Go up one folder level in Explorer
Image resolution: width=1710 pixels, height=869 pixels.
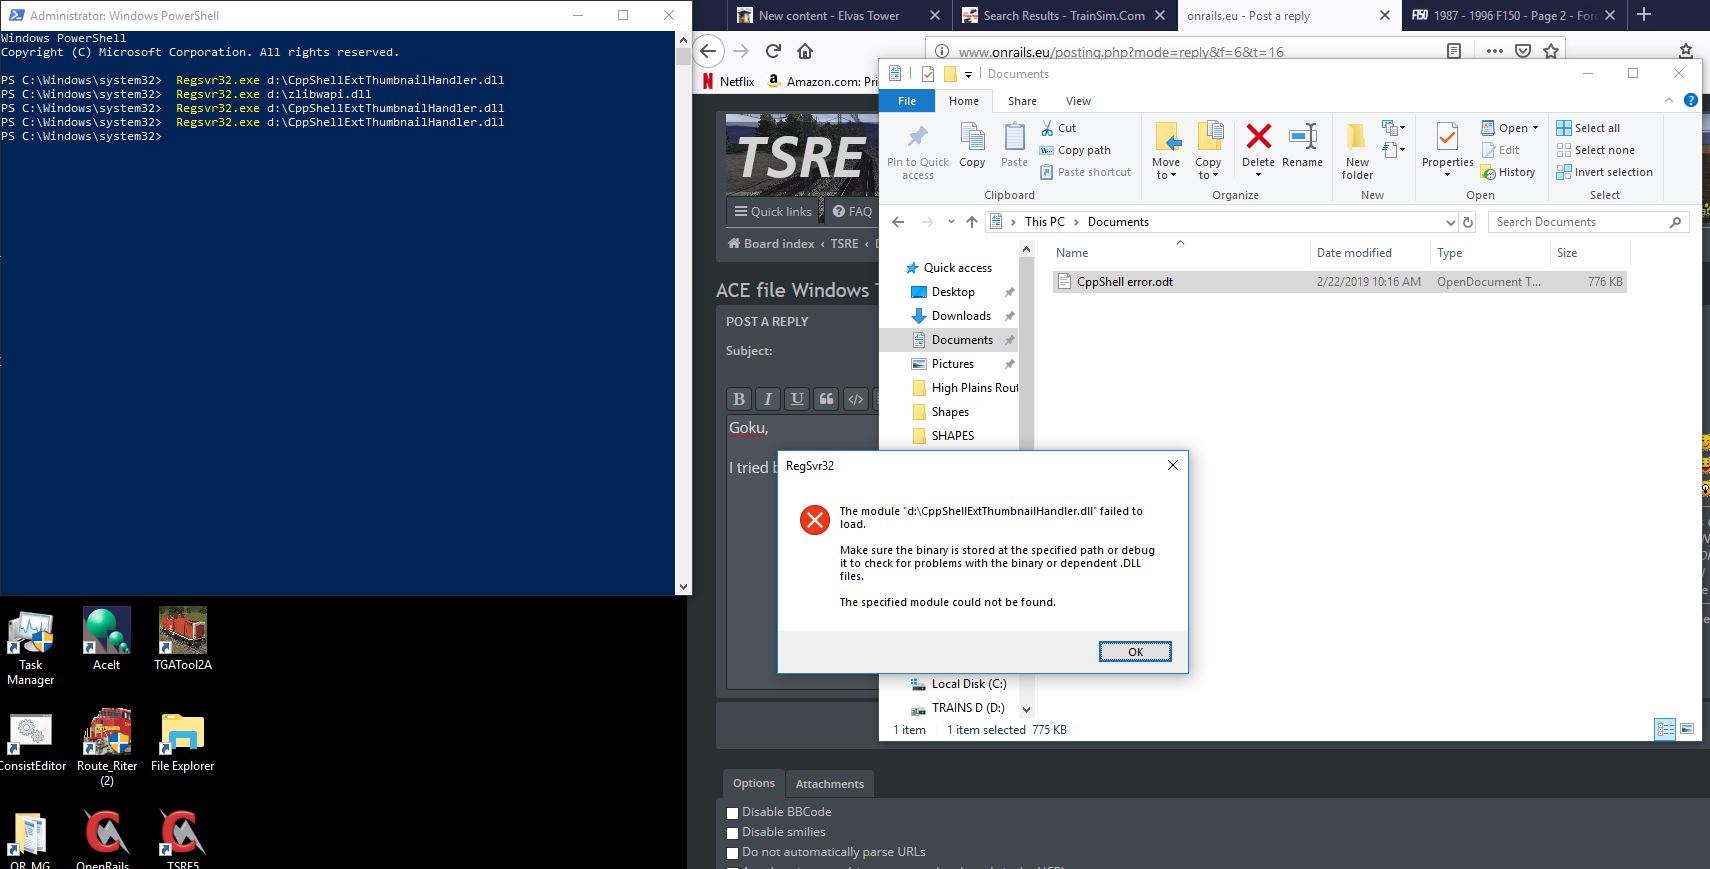[971, 222]
